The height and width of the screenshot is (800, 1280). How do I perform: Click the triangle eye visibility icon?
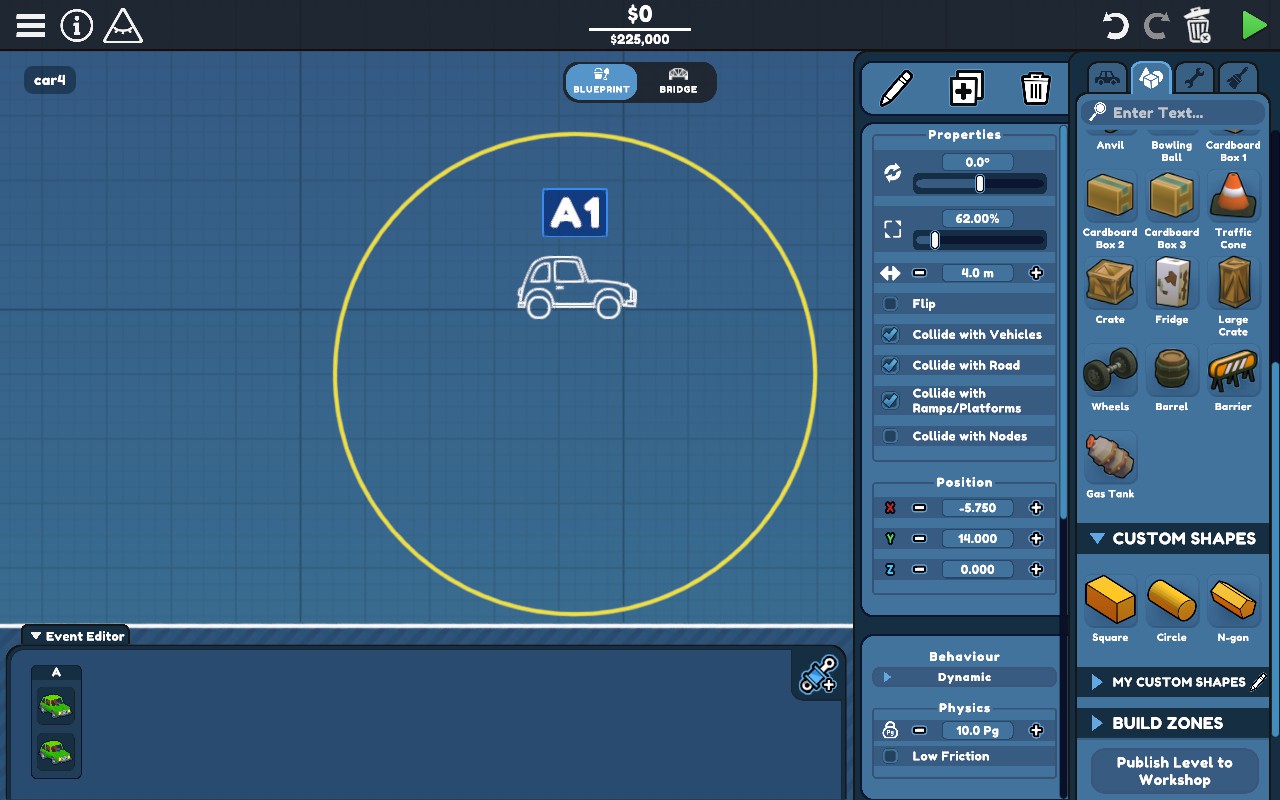pyautogui.click(x=123, y=26)
